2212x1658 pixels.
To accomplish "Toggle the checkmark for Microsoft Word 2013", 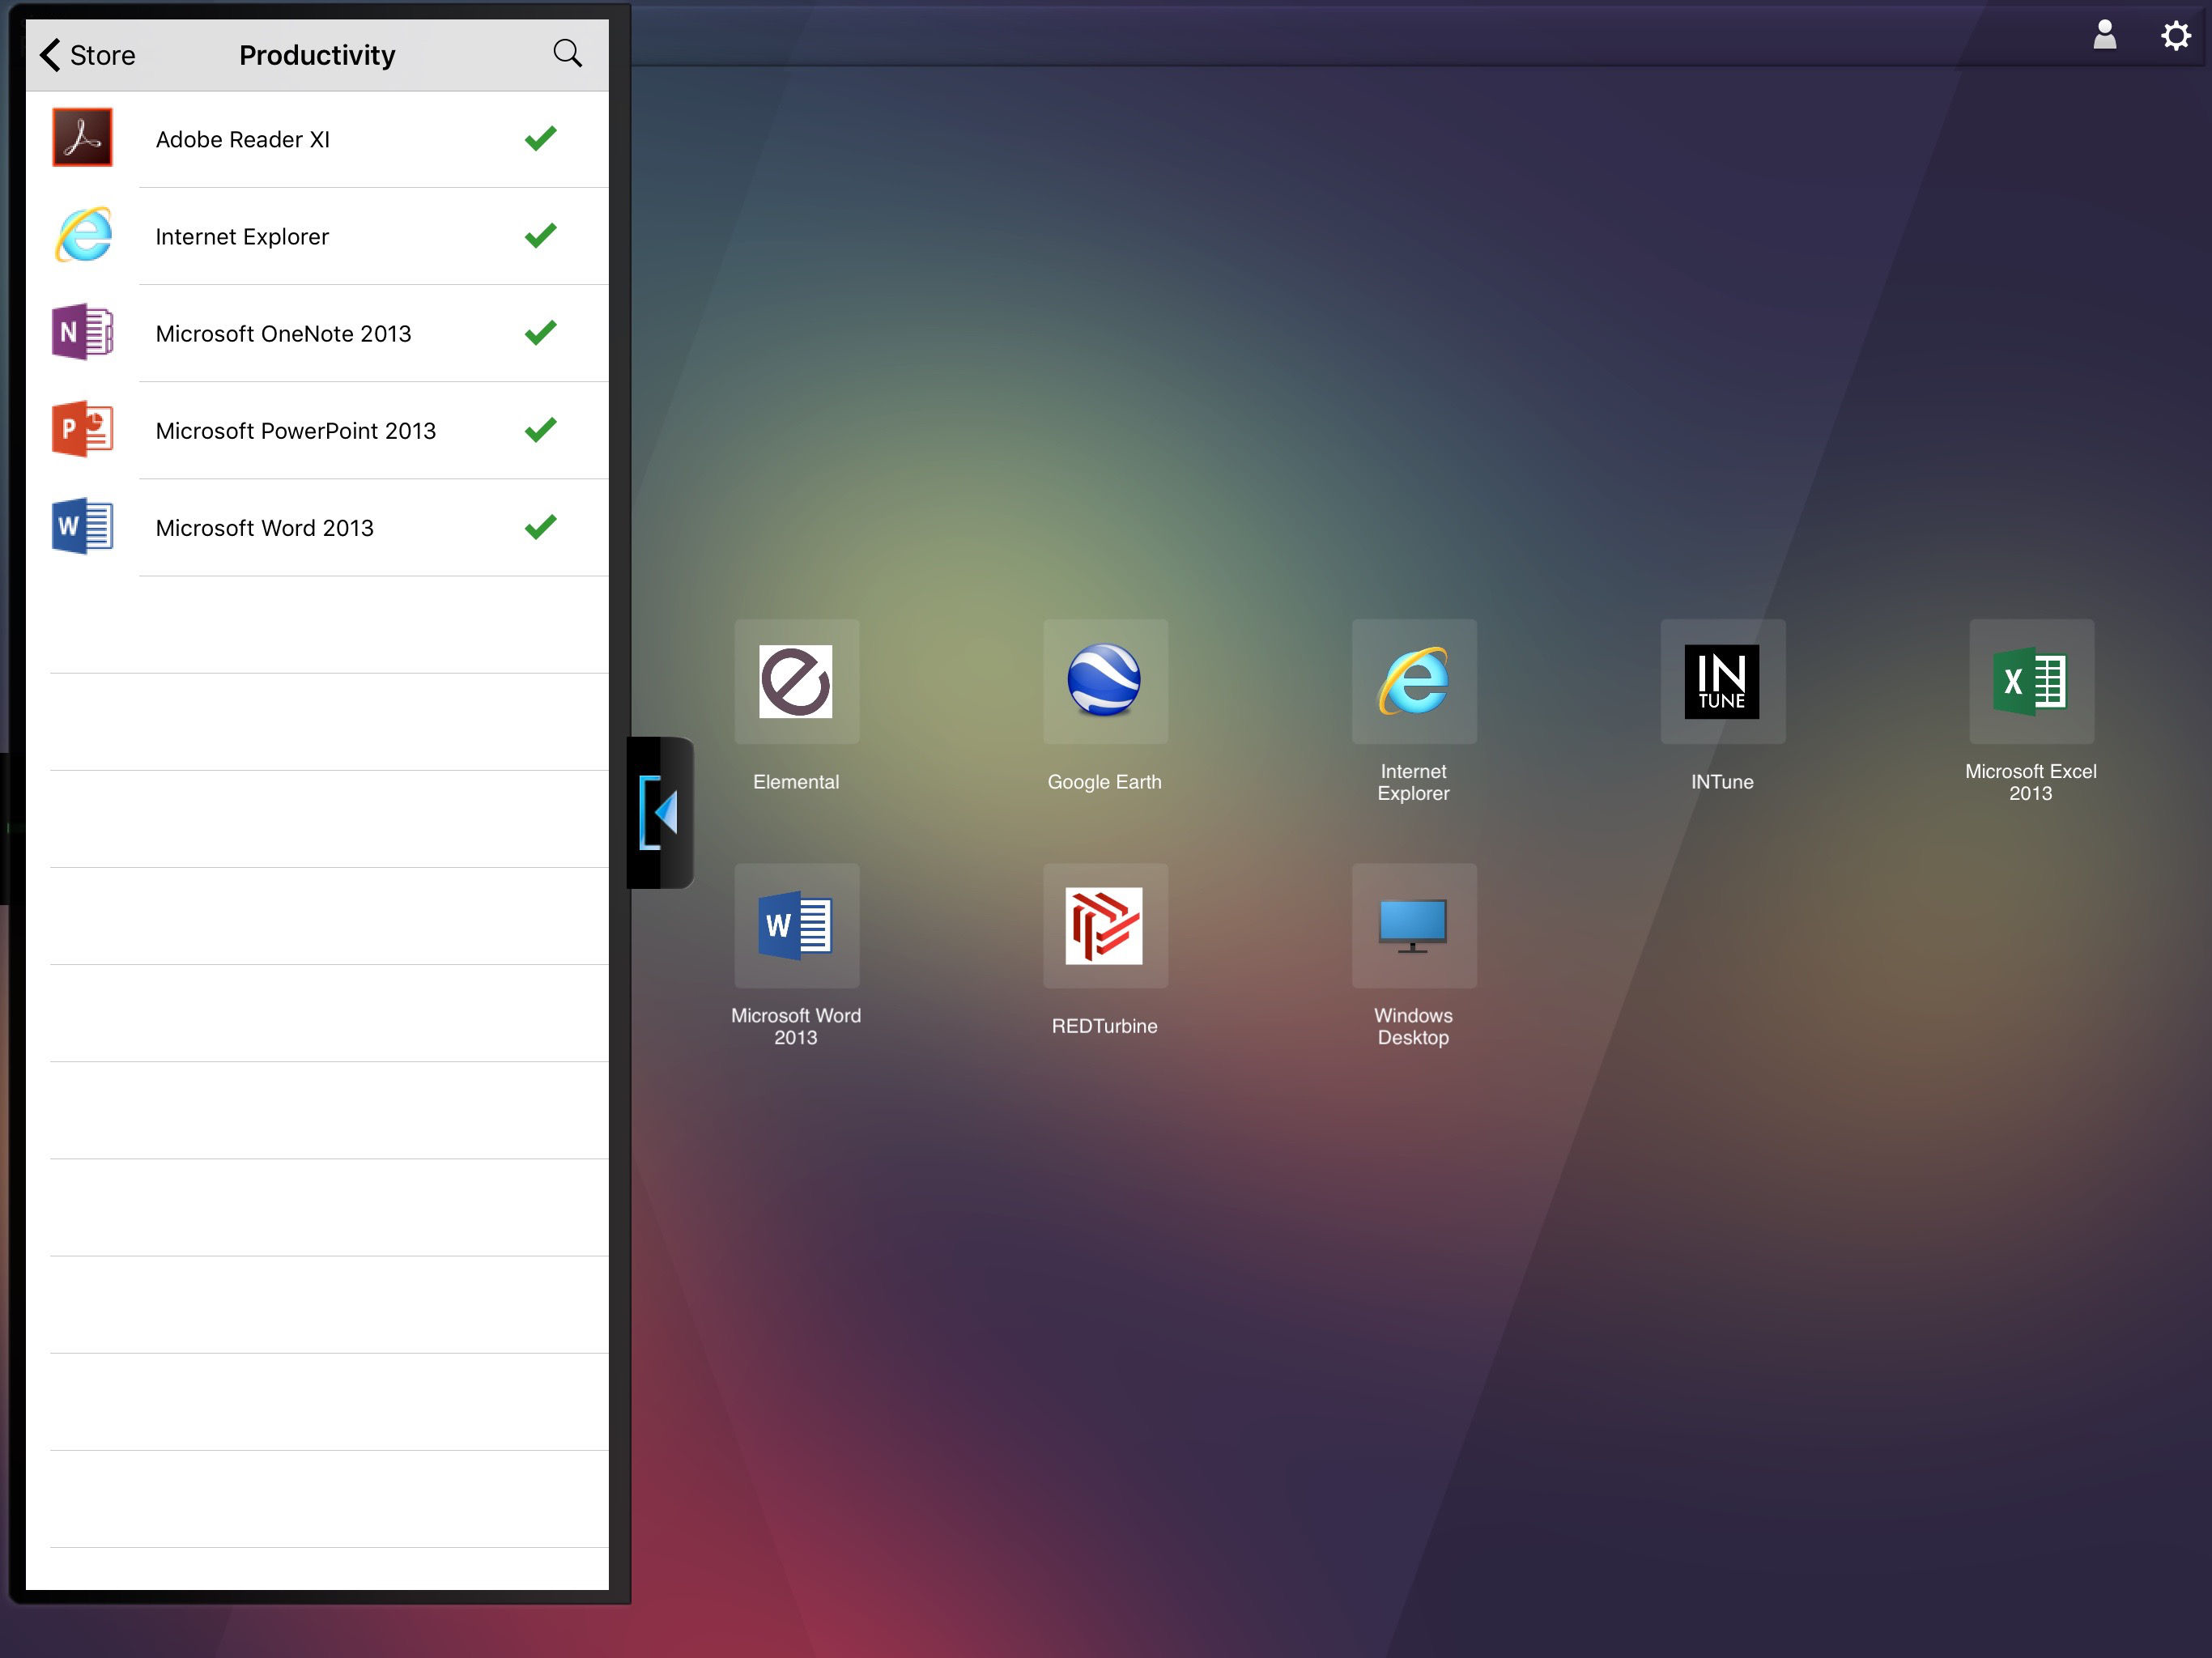I will [540, 527].
